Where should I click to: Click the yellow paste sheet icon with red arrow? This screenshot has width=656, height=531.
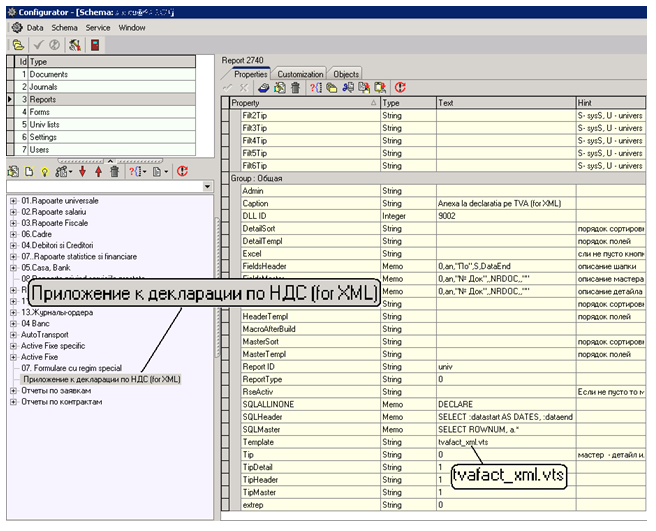point(380,87)
